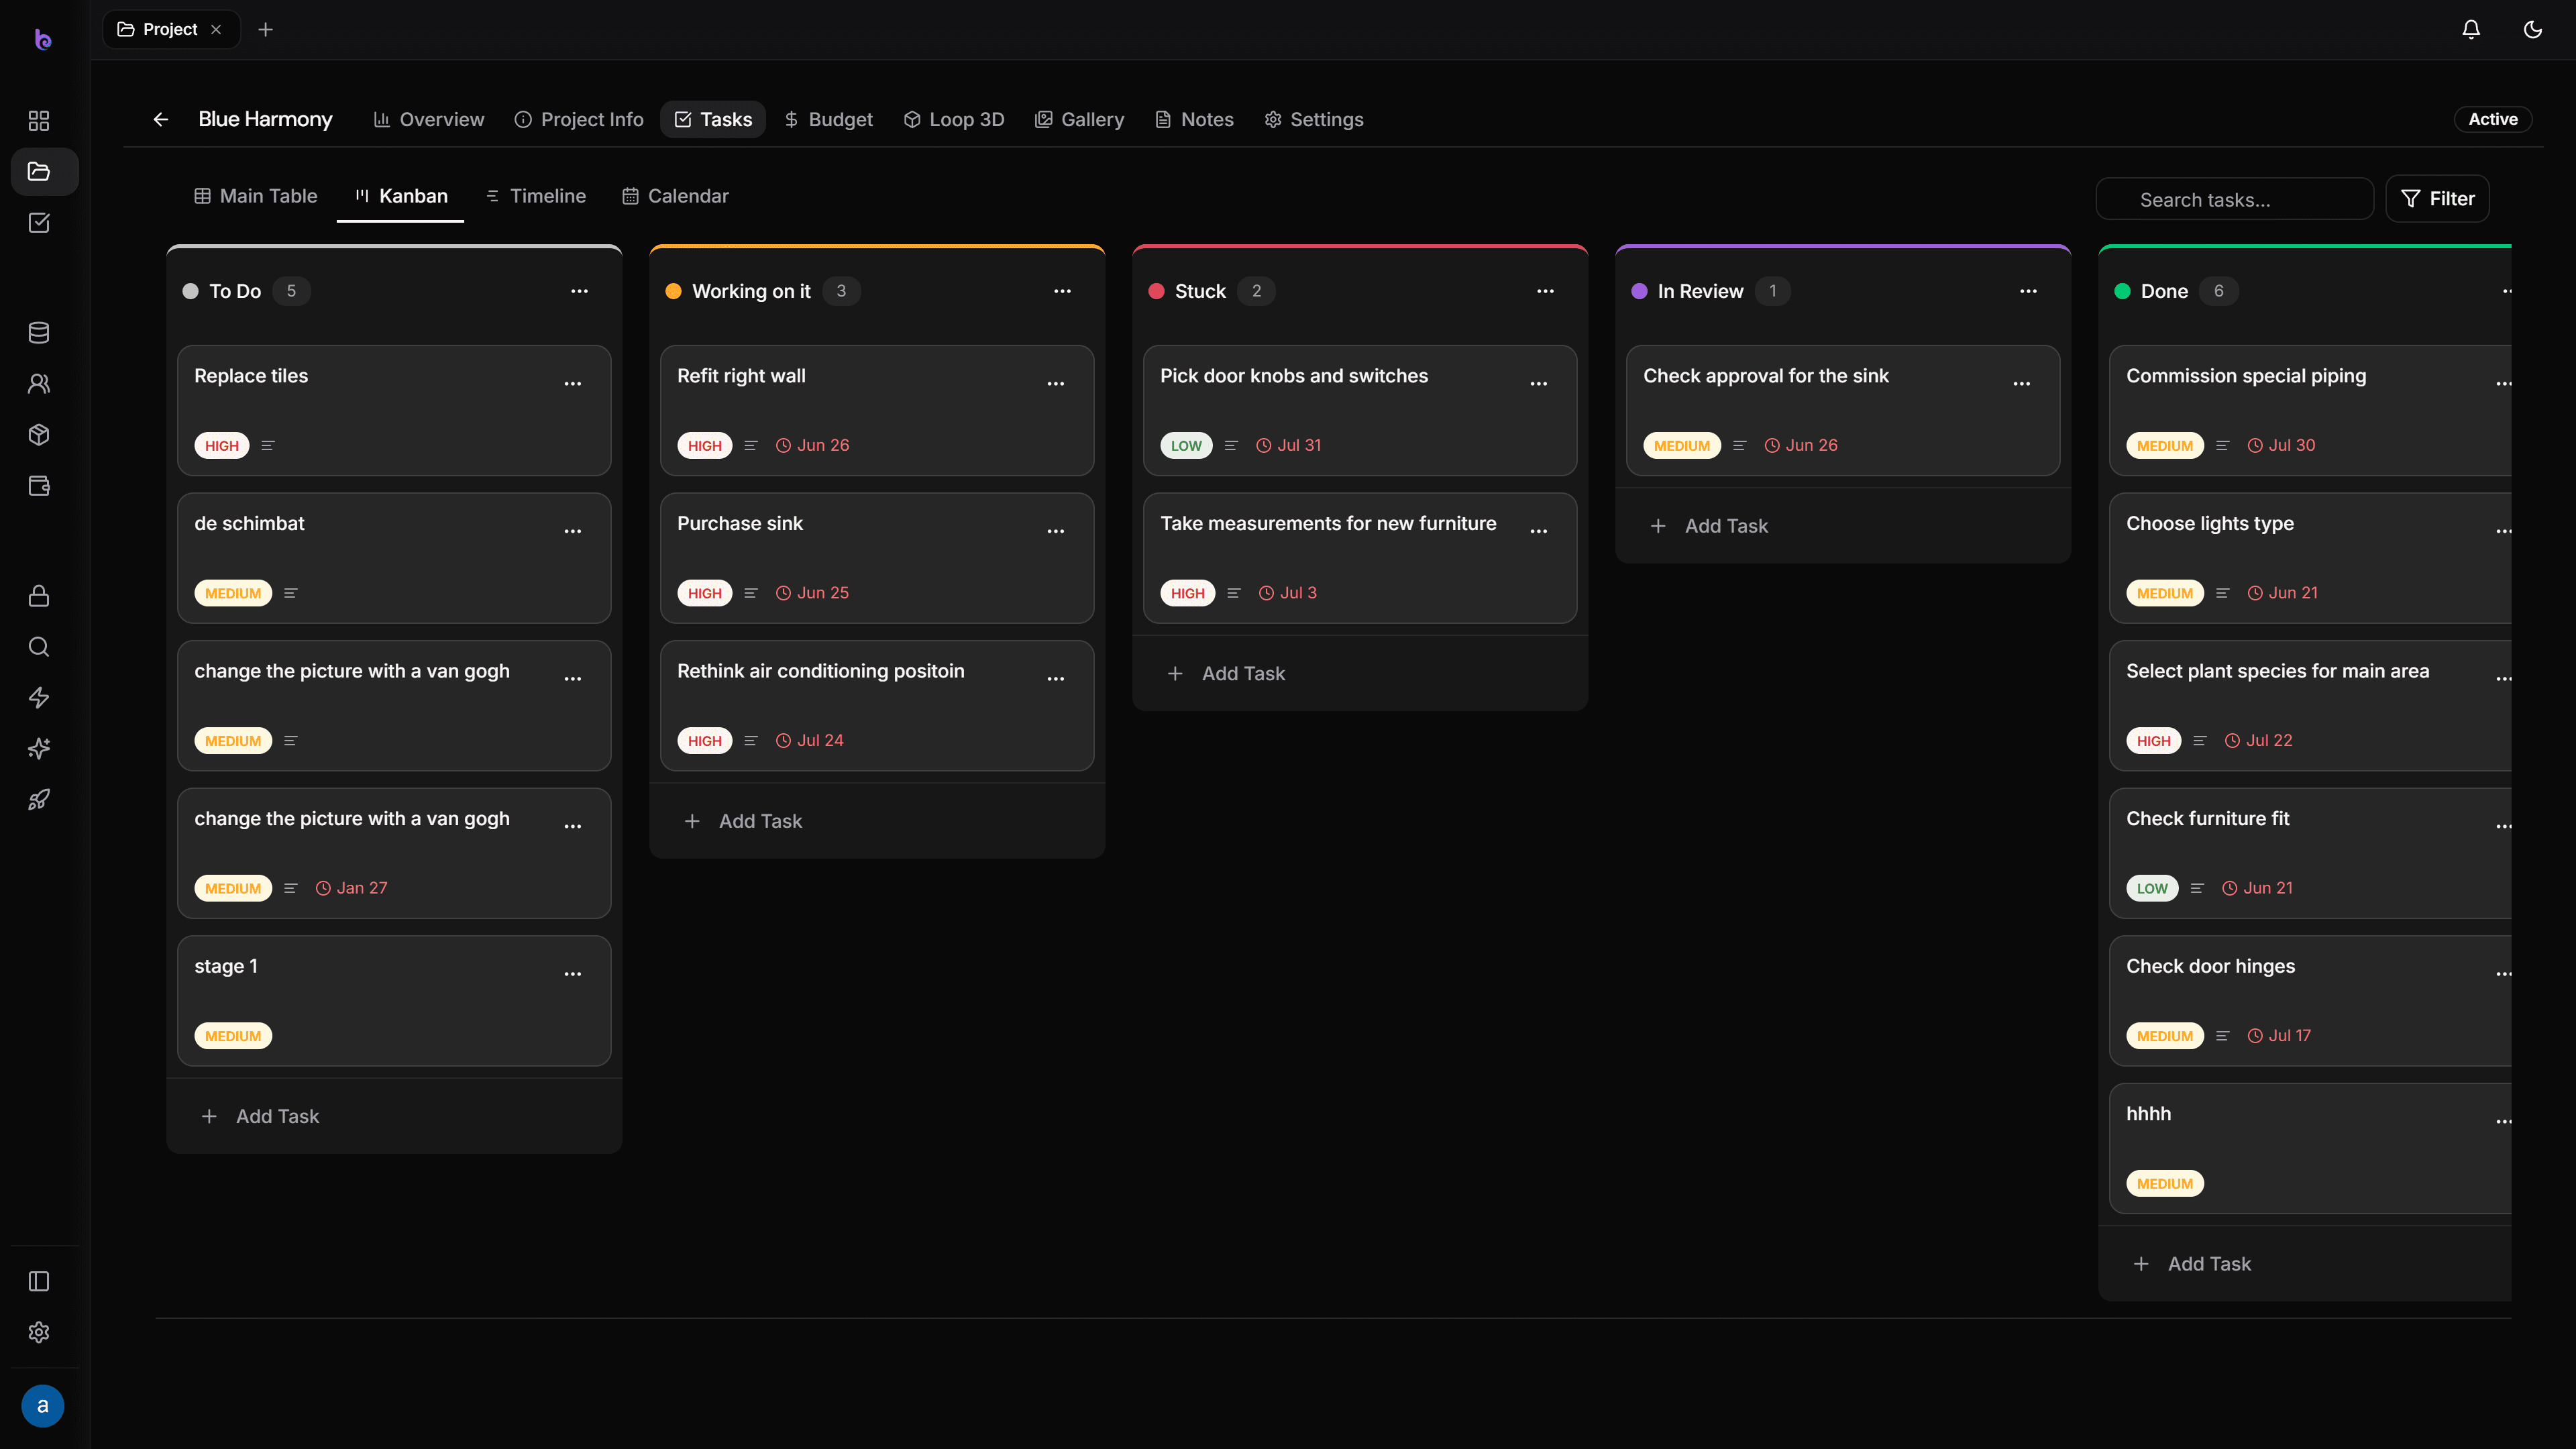The height and width of the screenshot is (1449, 2576).
Task: Switch to Calendar view
Action: point(676,196)
